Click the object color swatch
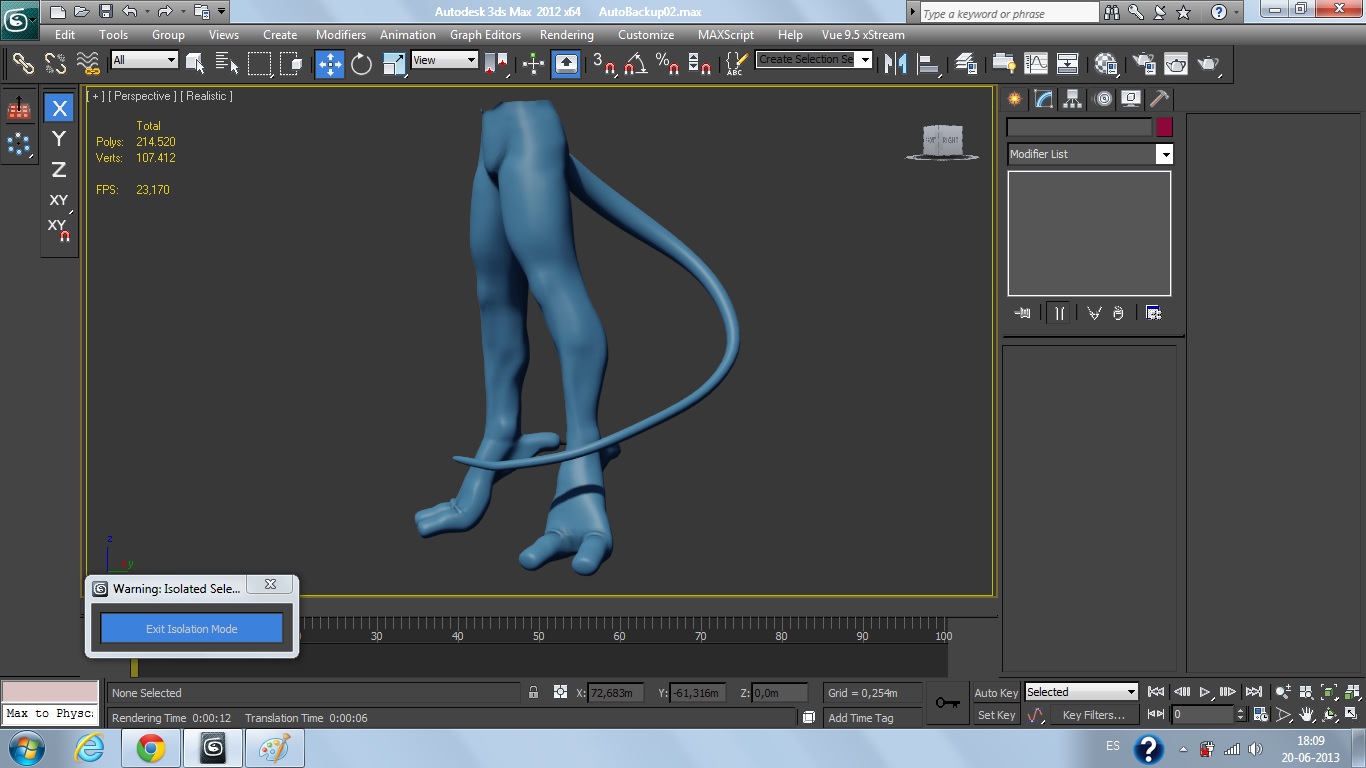The width and height of the screenshot is (1366, 768). click(x=1164, y=127)
